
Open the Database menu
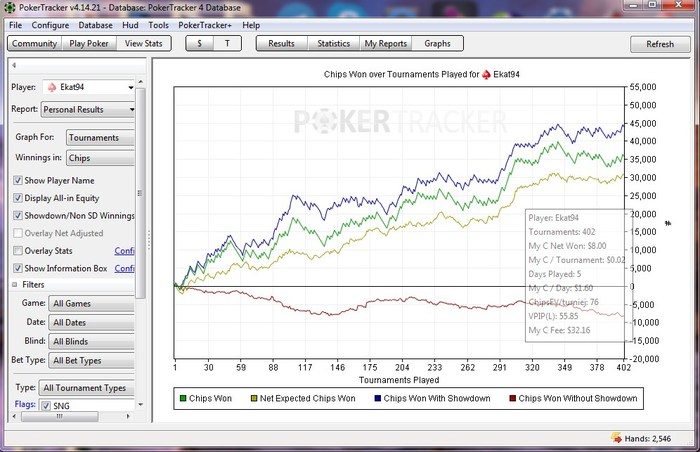[96, 25]
